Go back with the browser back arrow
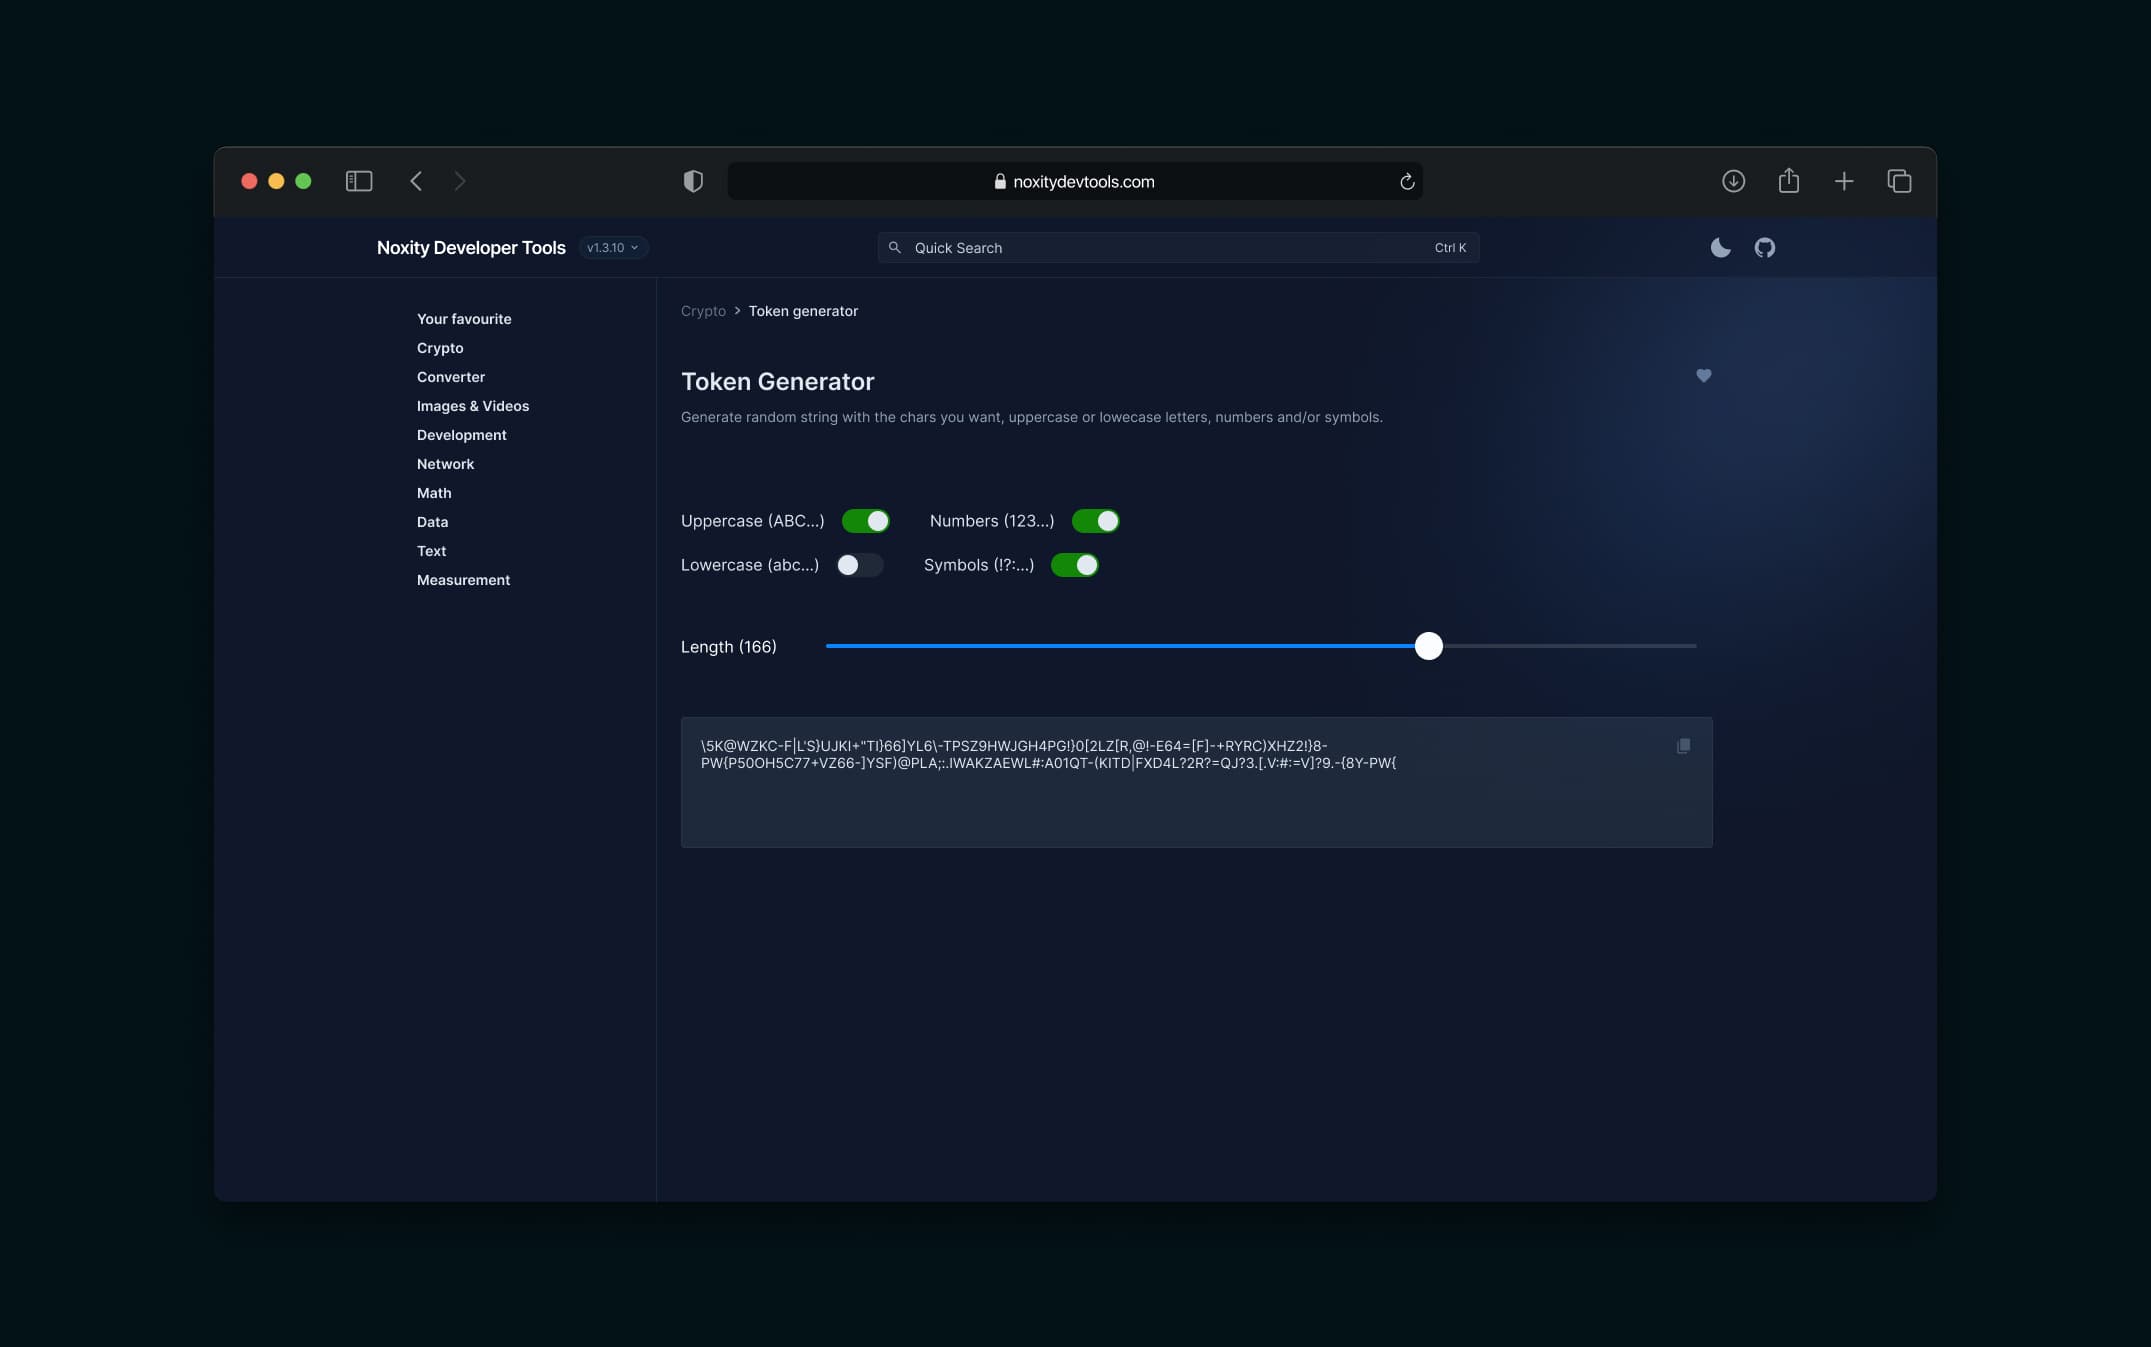2151x1347 pixels. pos(416,181)
